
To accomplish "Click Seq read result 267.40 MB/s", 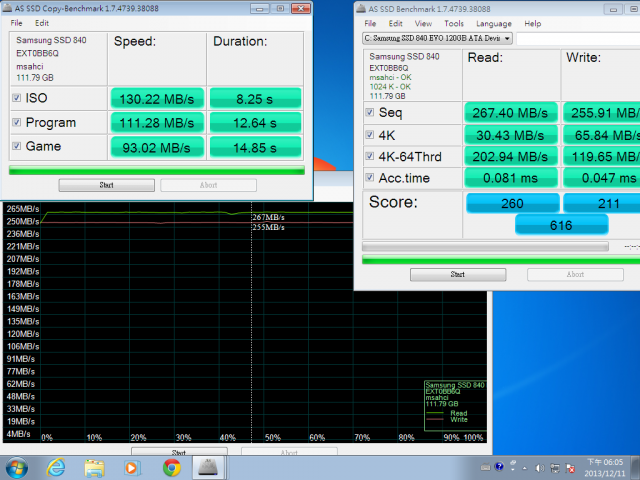I will 511,113.
